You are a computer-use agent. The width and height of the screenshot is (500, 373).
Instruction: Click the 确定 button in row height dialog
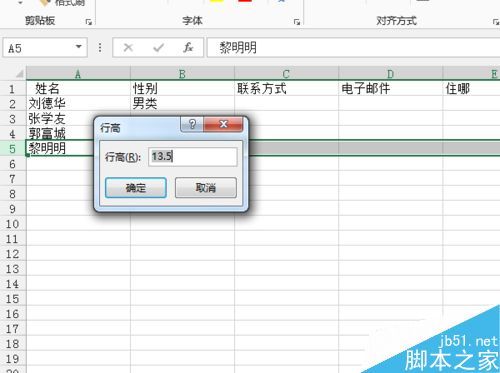click(x=136, y=188)
